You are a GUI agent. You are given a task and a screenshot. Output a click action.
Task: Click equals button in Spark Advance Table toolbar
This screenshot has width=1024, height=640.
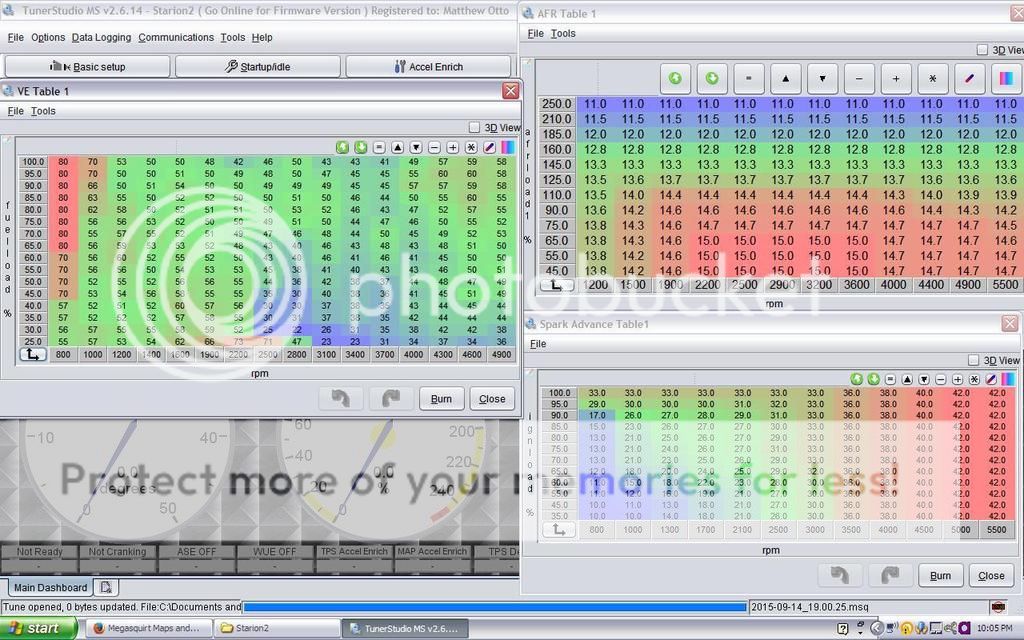coord(890,379)
